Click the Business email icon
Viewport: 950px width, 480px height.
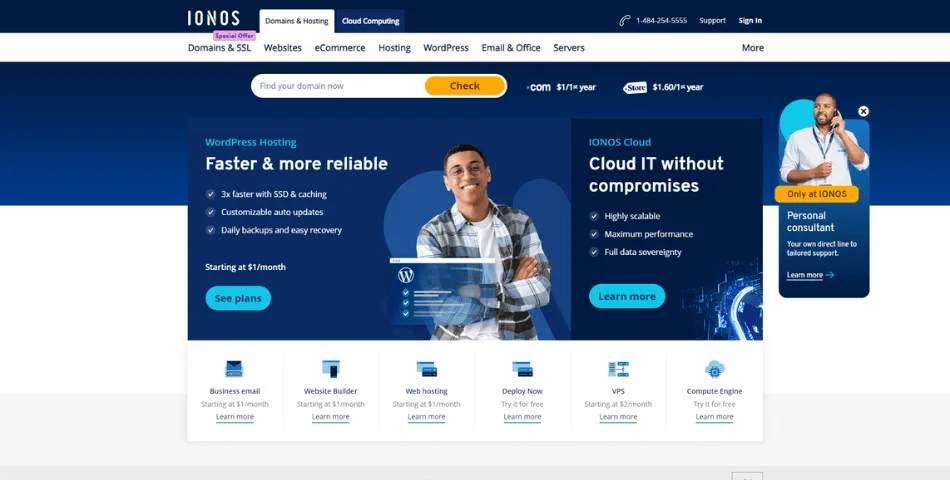click(x=234, y=368)
